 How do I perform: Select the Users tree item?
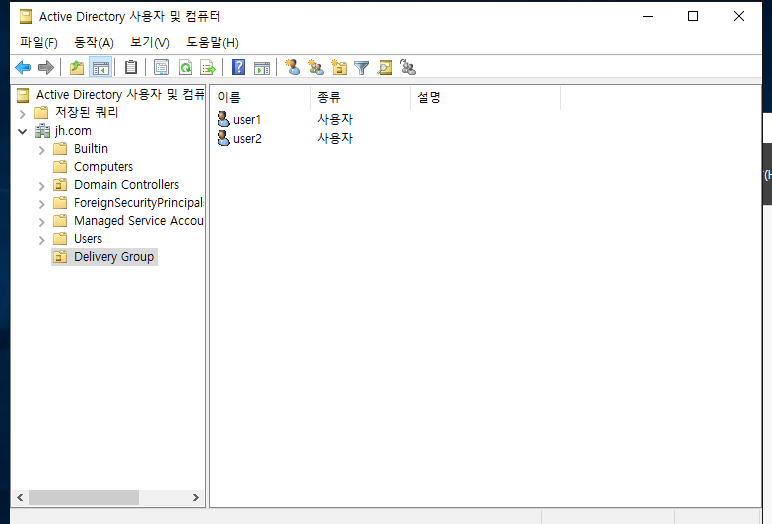click(x=88, y=239)
